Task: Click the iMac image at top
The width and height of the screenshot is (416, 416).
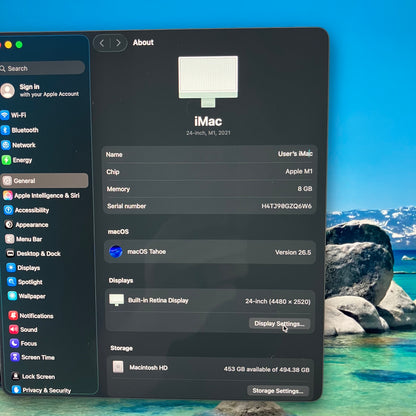Action: tap(208, 81)
